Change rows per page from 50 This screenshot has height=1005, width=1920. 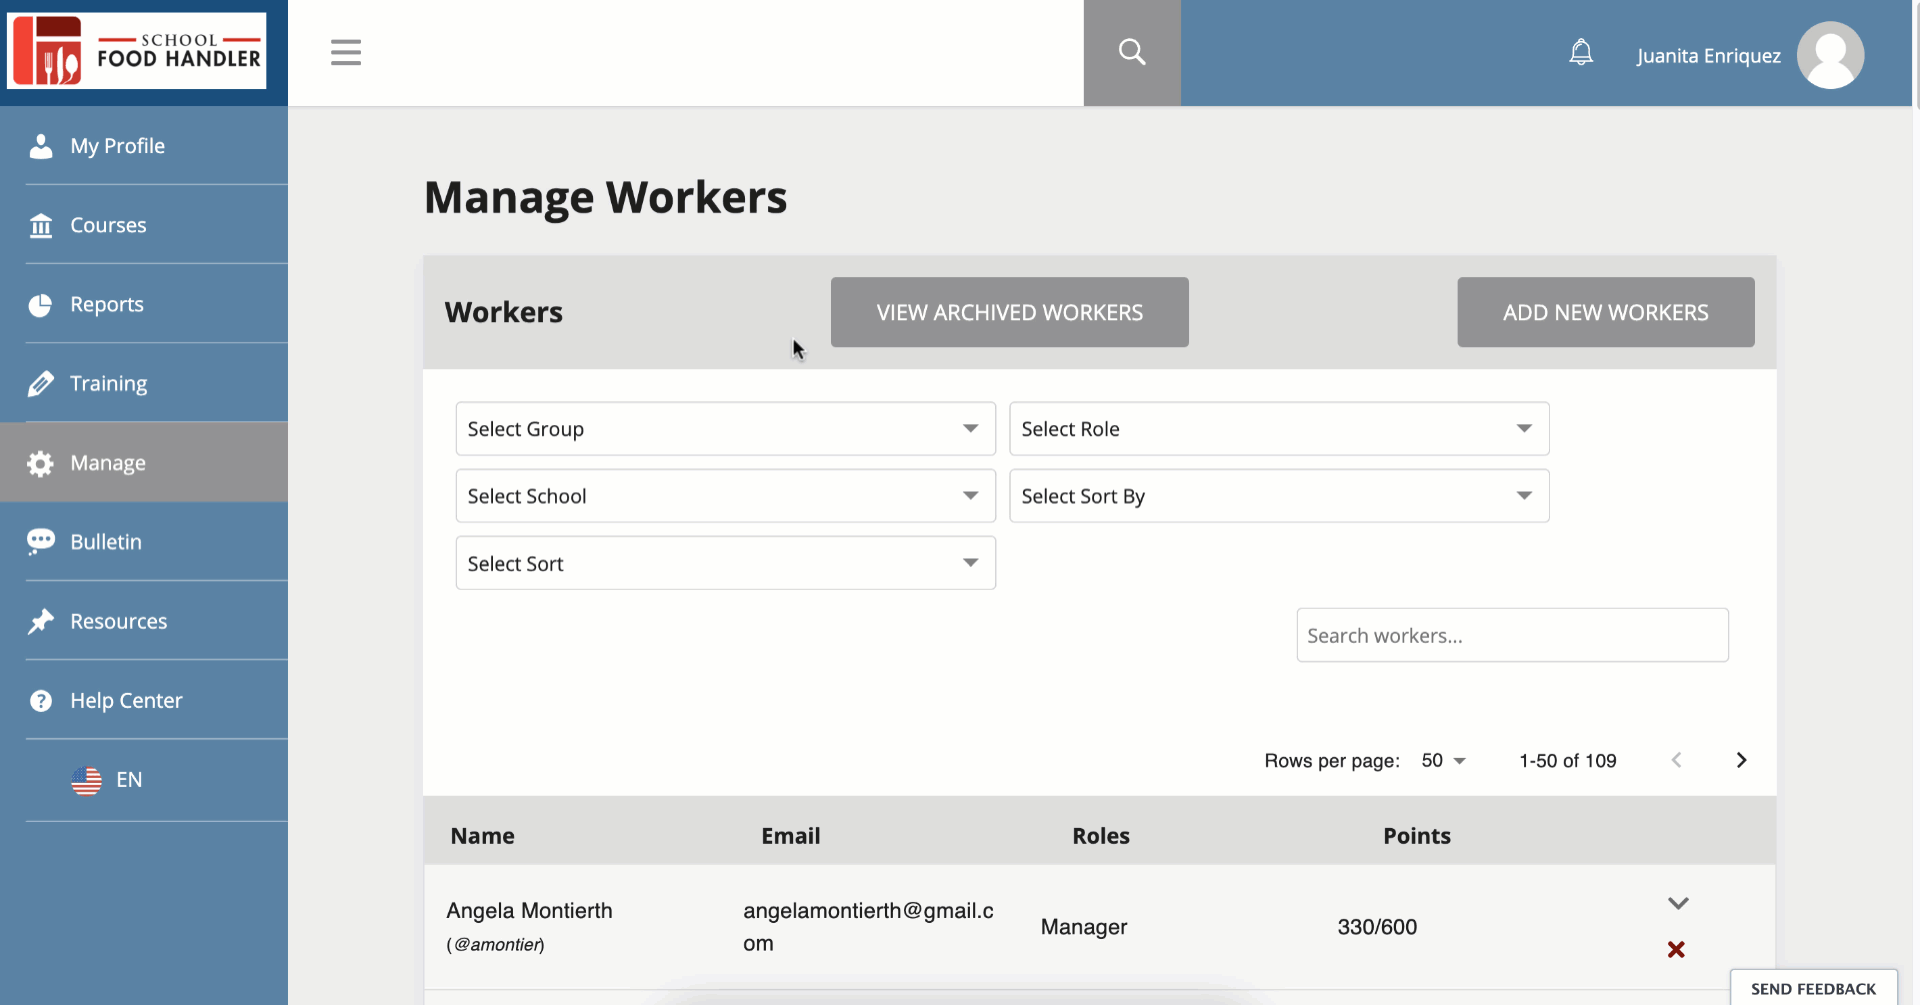tap(1443, 761)
